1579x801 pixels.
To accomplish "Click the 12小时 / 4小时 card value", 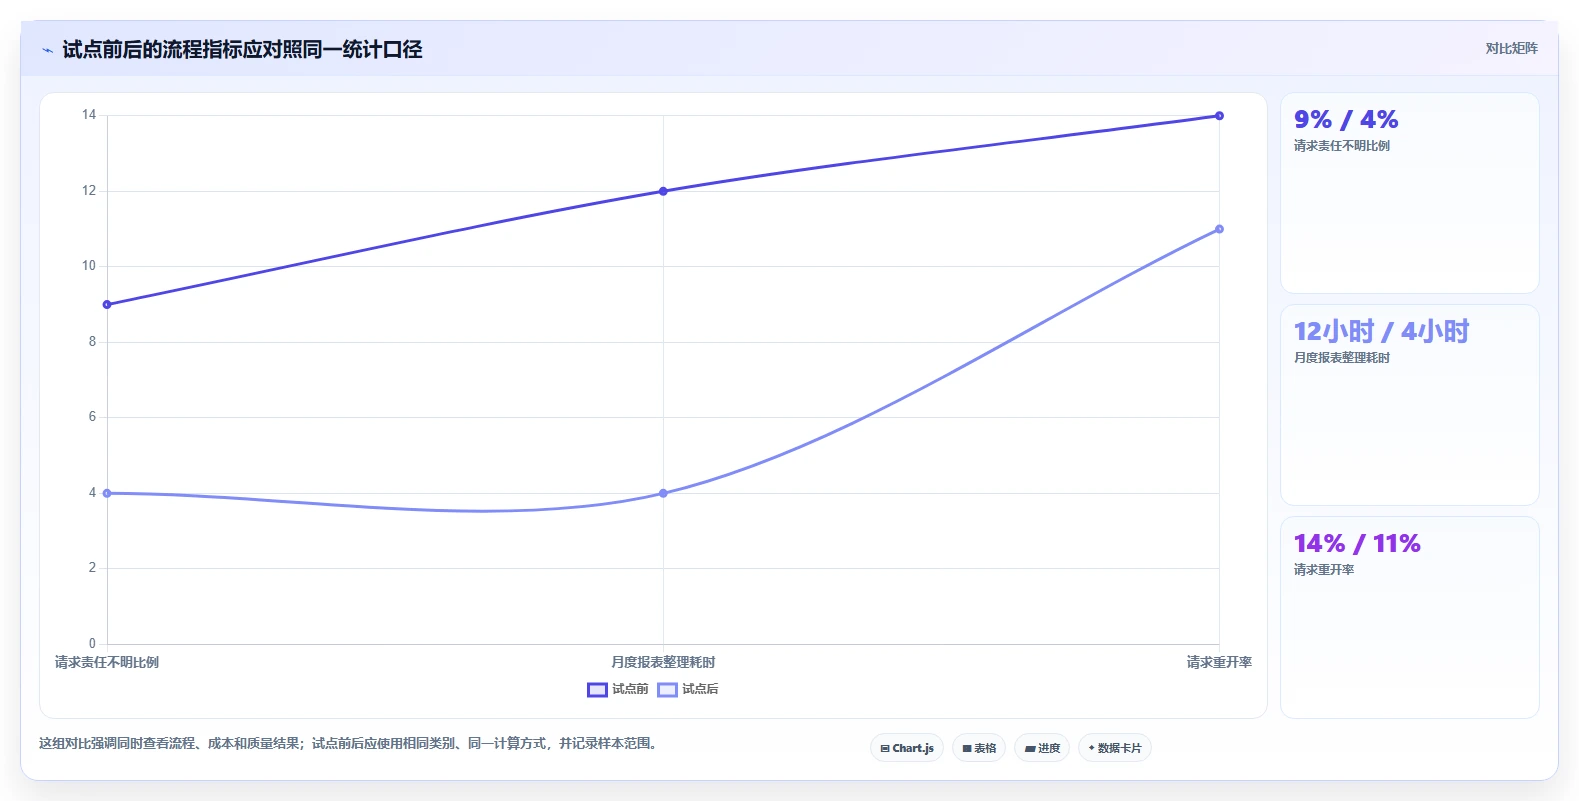I will (1381, 331).
